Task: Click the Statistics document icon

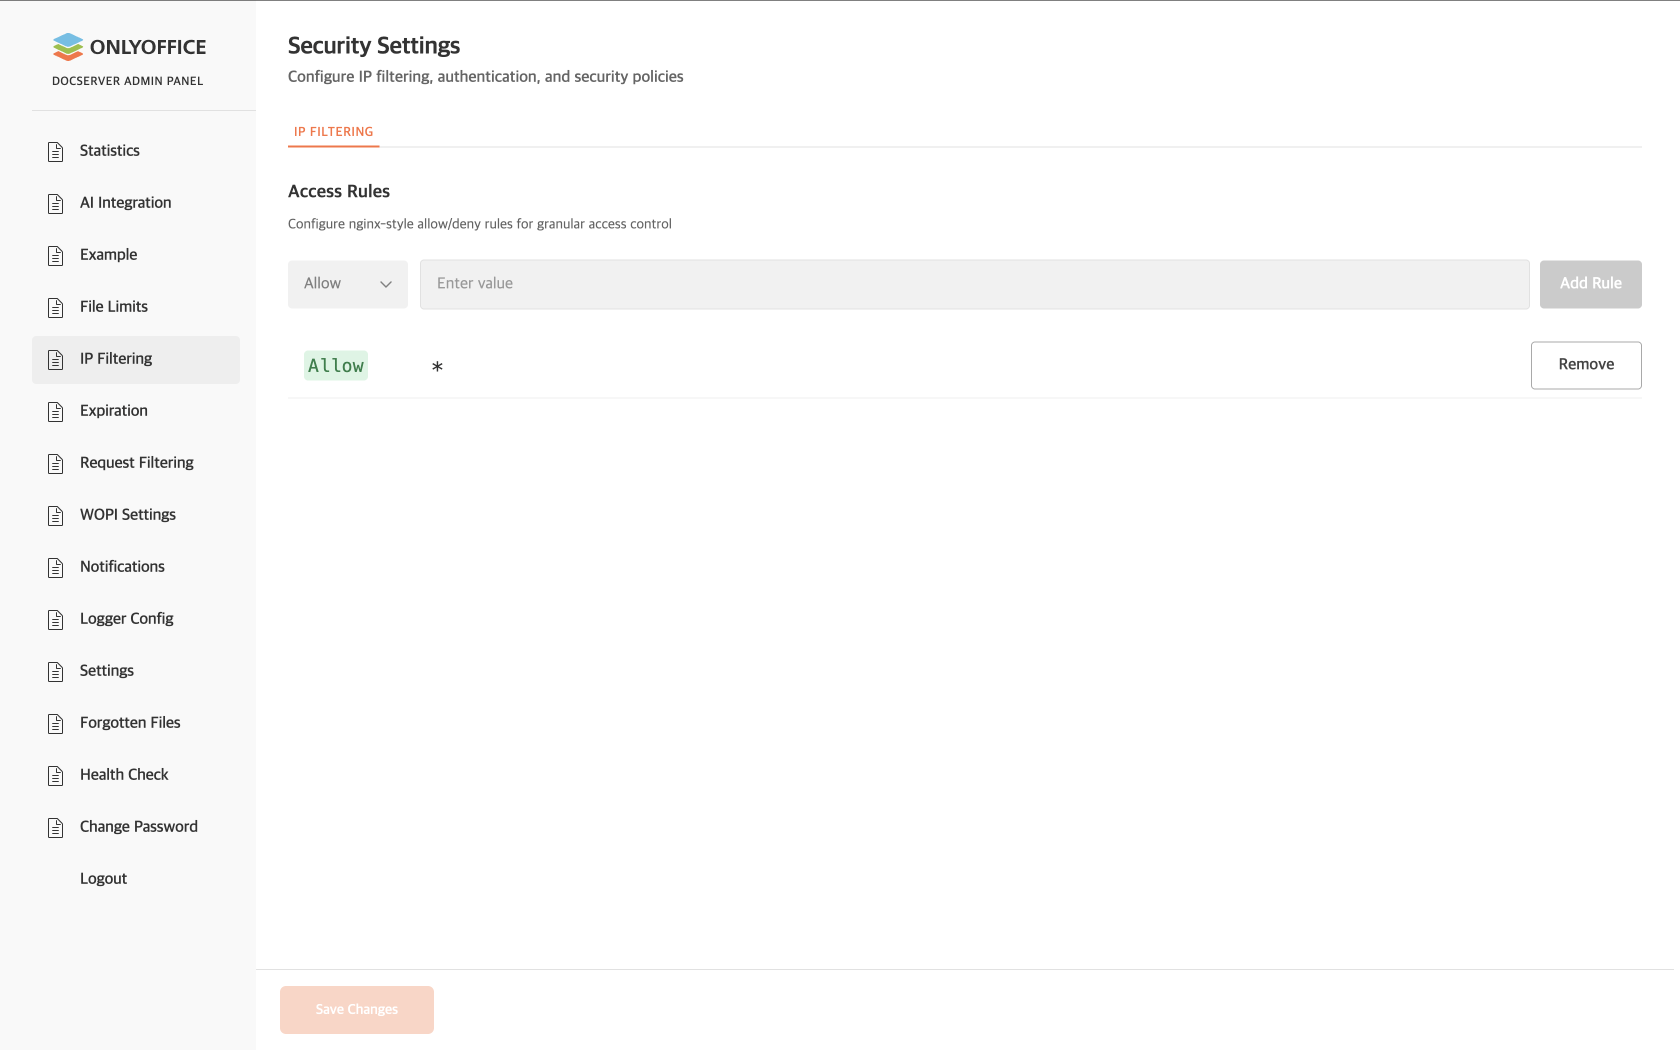Action: tap(56, 152)
